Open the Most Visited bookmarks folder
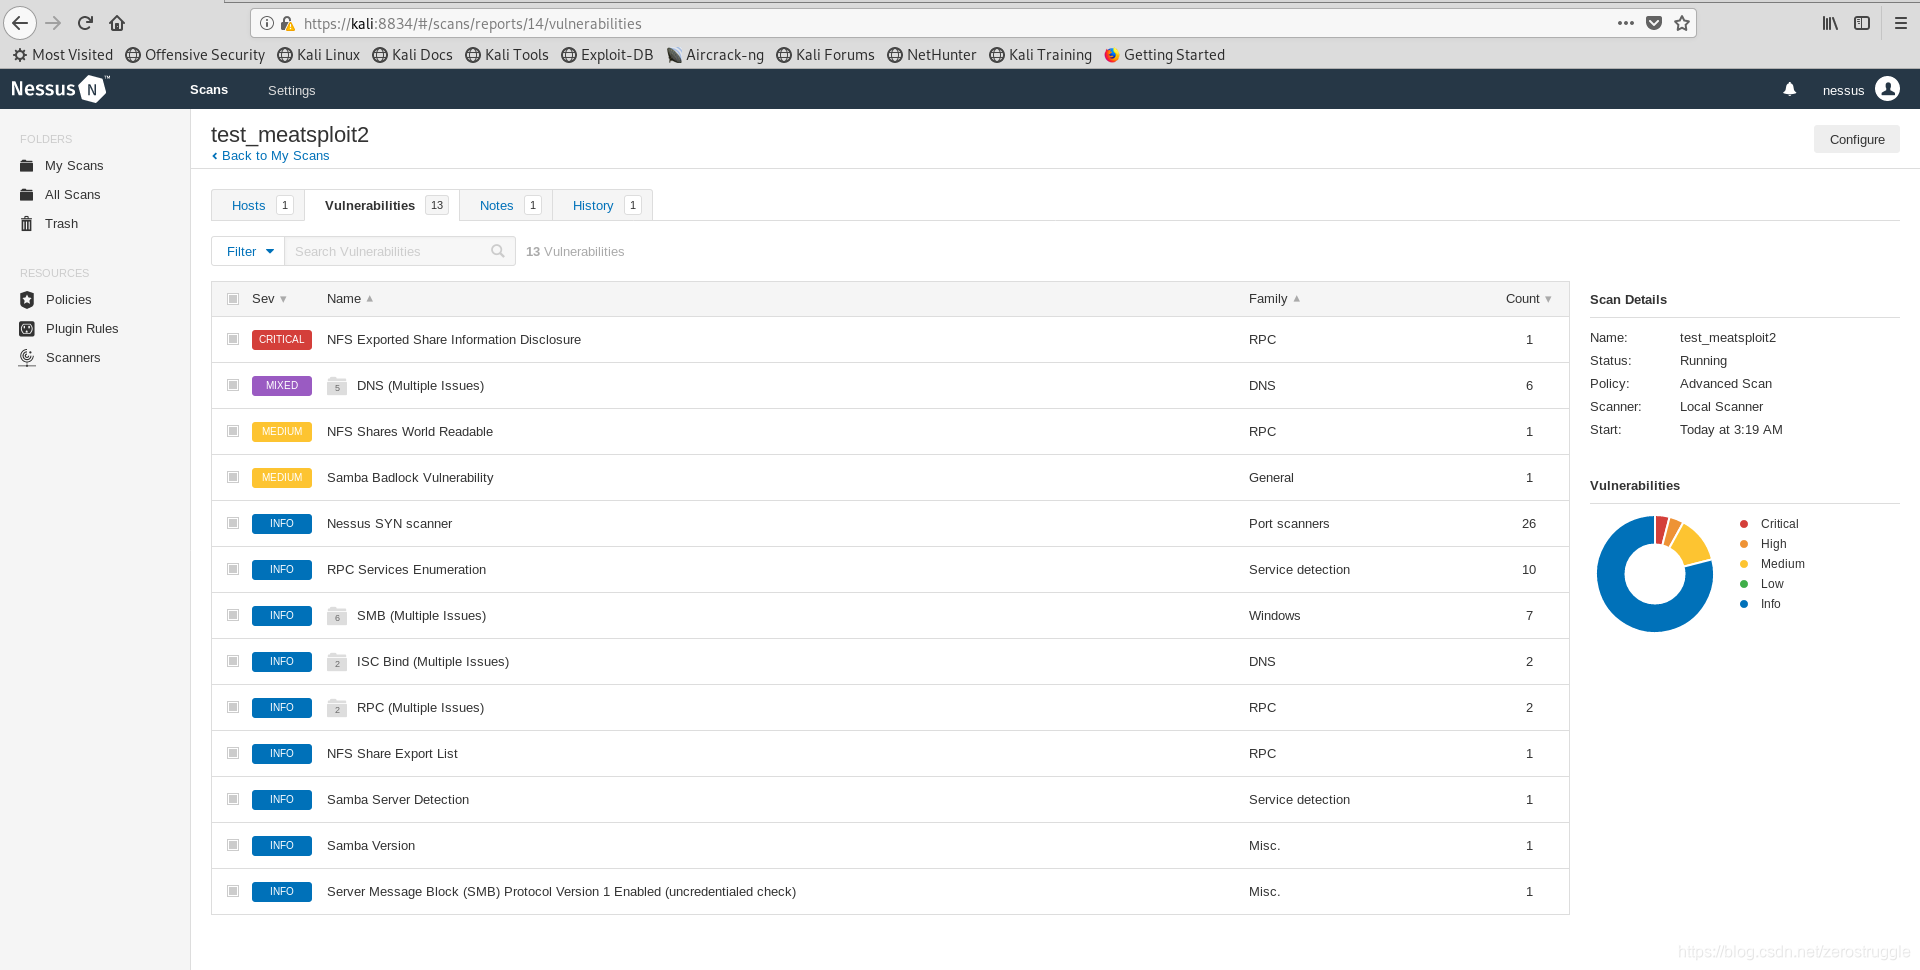This screenshot has height=970, width=1920. click(63, 55)
